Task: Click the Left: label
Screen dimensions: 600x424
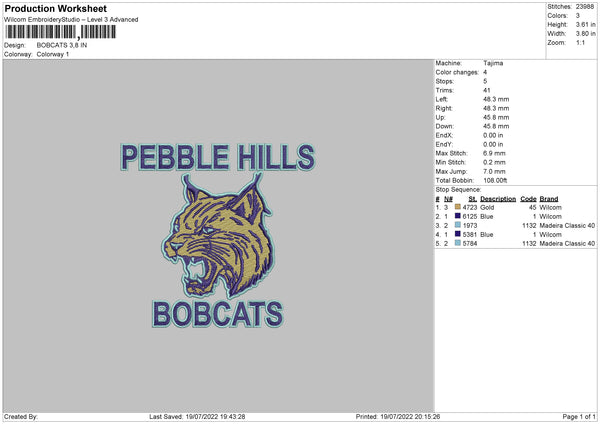Action: pyautogui.click(x=441, y=99)
